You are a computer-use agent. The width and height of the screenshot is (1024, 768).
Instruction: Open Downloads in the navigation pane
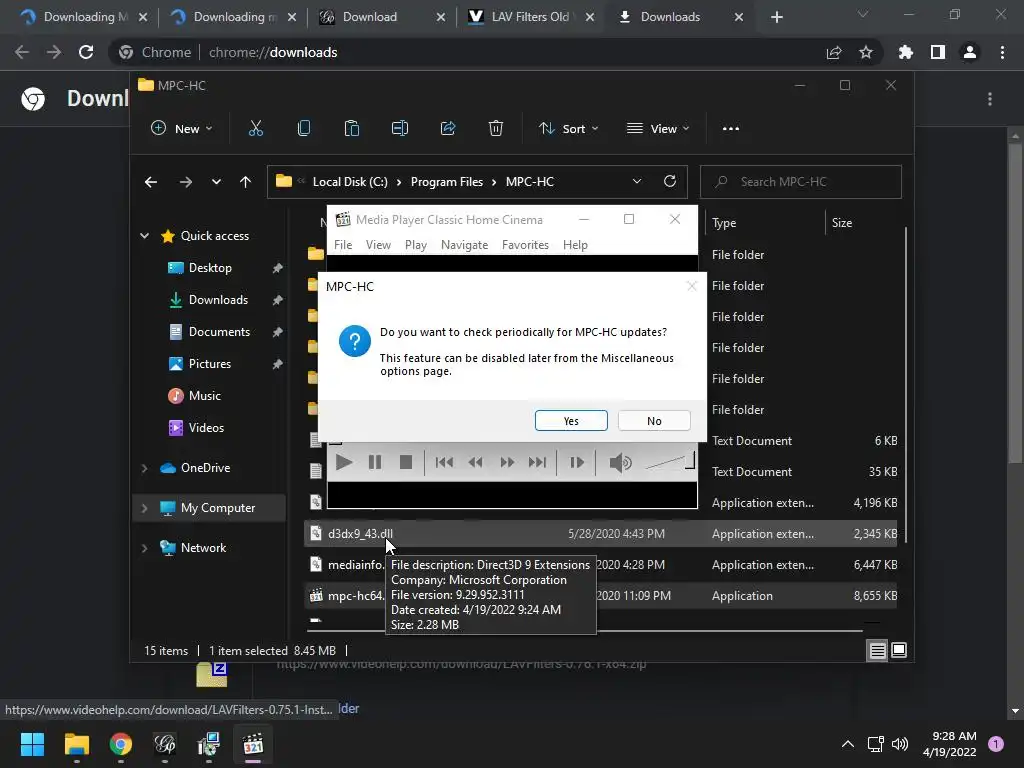pos(218,300)
